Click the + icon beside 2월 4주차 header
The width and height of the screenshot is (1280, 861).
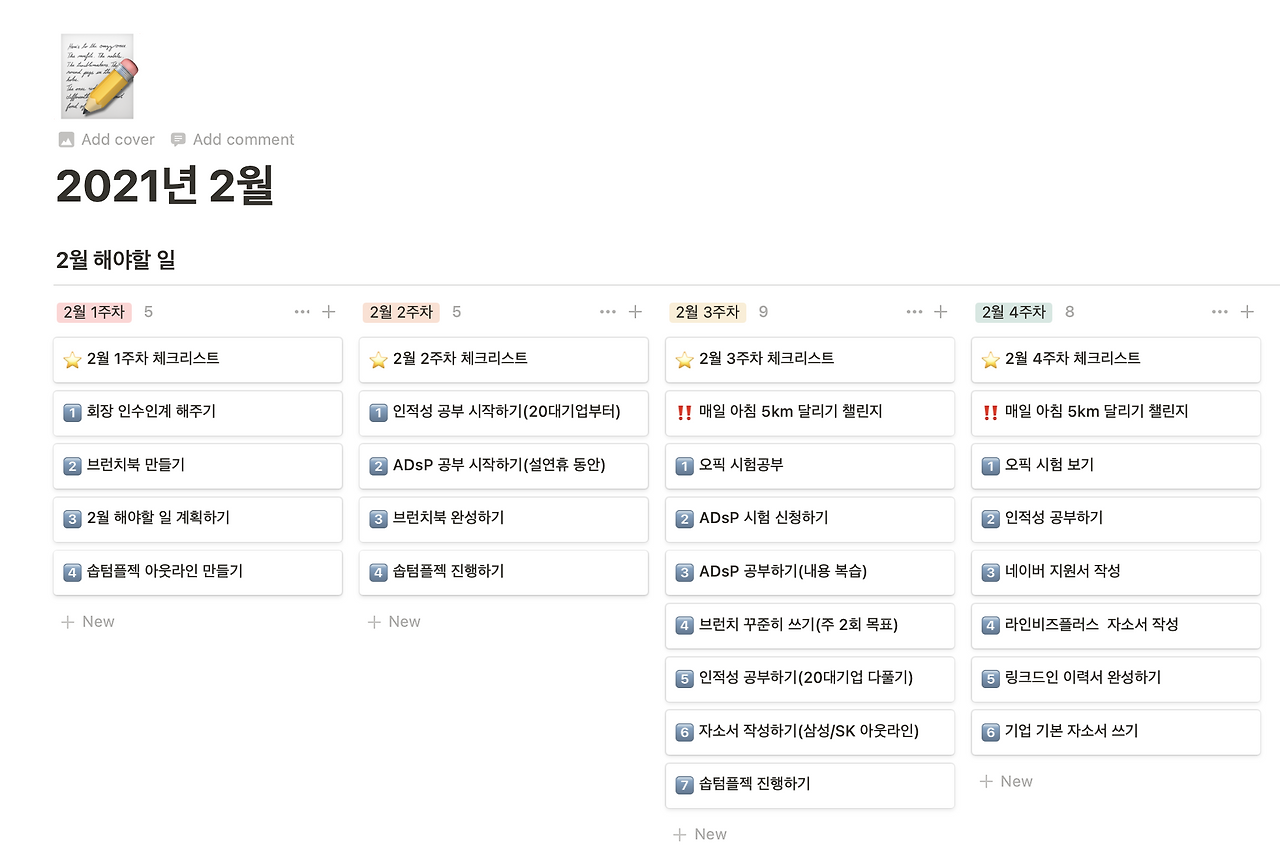tap(1248, 311)
